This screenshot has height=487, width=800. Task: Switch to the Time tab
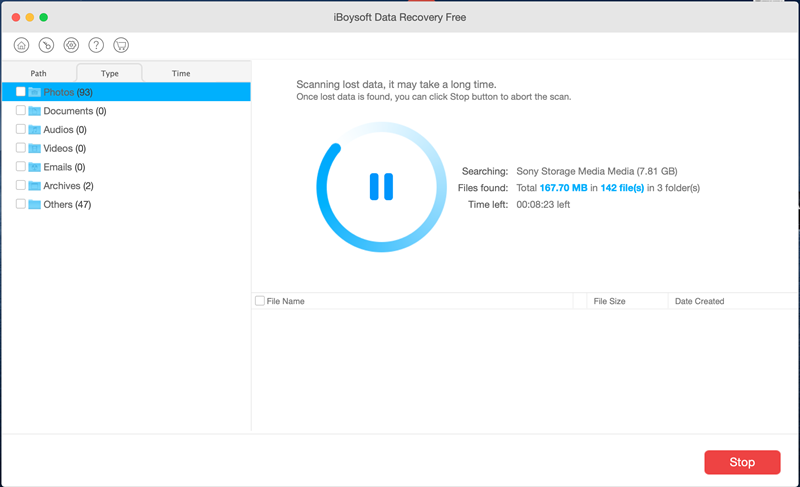point(181,73)
